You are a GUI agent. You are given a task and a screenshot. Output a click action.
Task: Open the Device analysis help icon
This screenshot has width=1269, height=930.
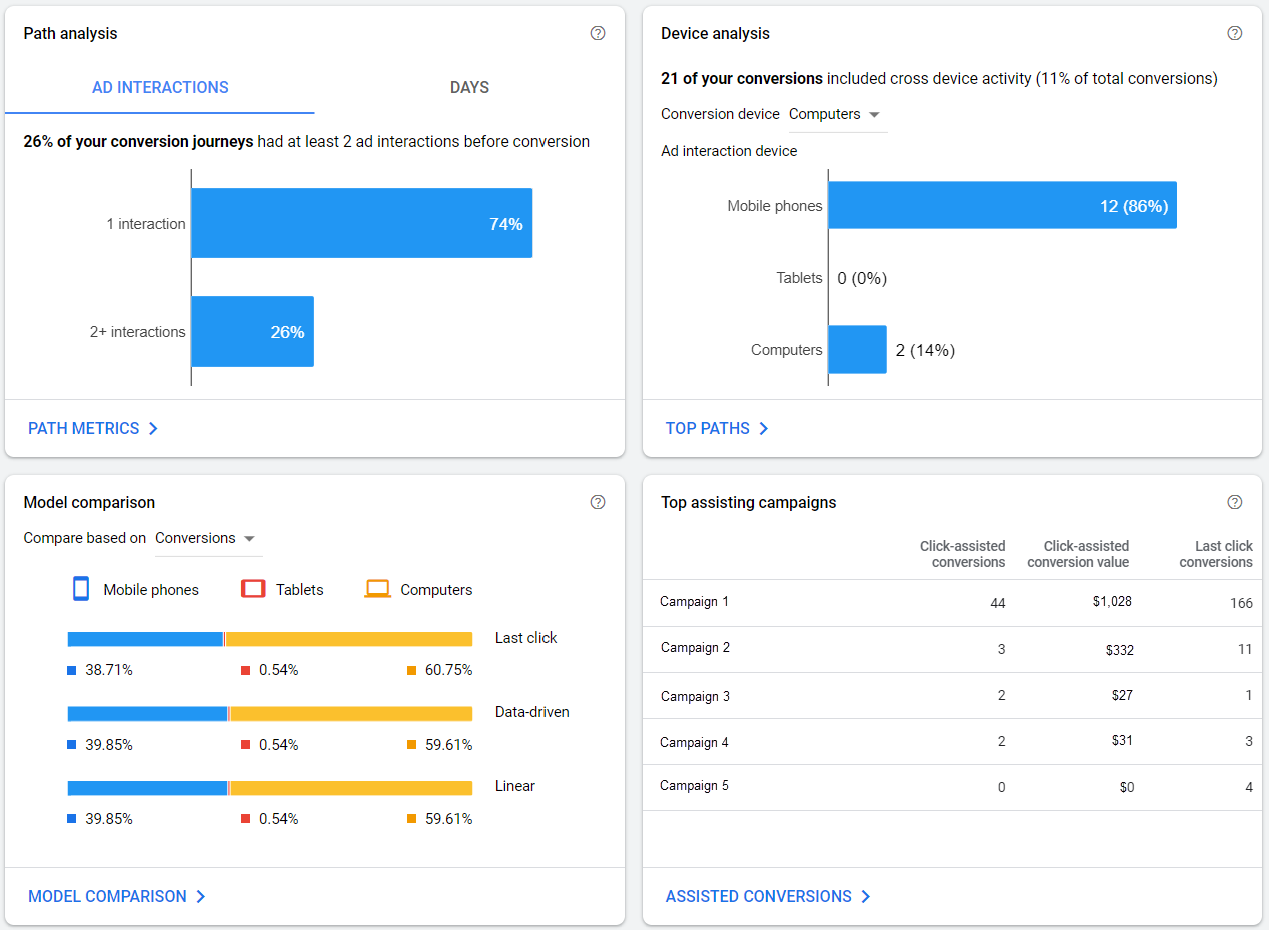1234,33
